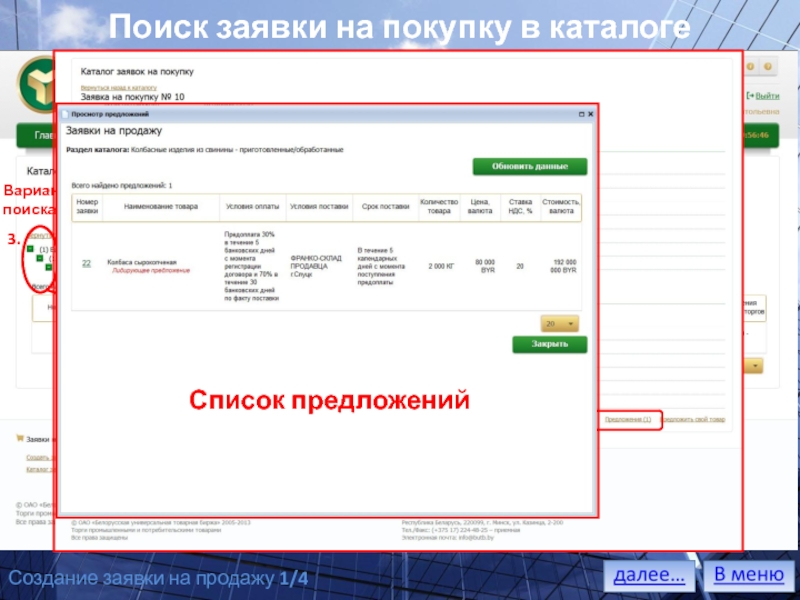Click the 80 000 BYR price cell
This screenshot has width=800, height=600.
click(485, 266)
